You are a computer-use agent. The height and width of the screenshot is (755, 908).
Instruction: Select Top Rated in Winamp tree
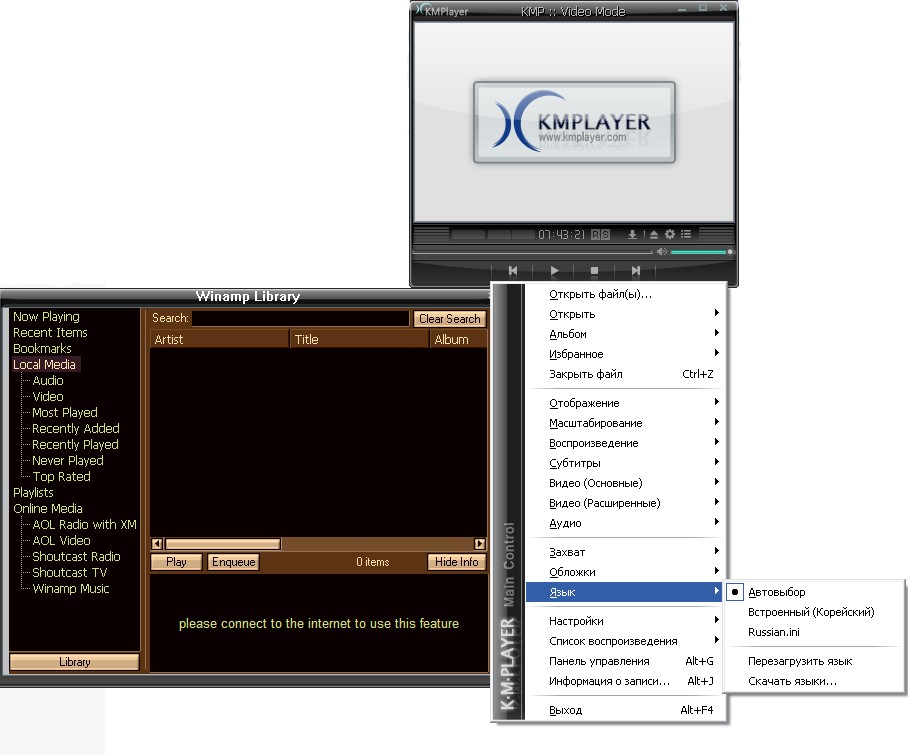click(x=61, y=477)
